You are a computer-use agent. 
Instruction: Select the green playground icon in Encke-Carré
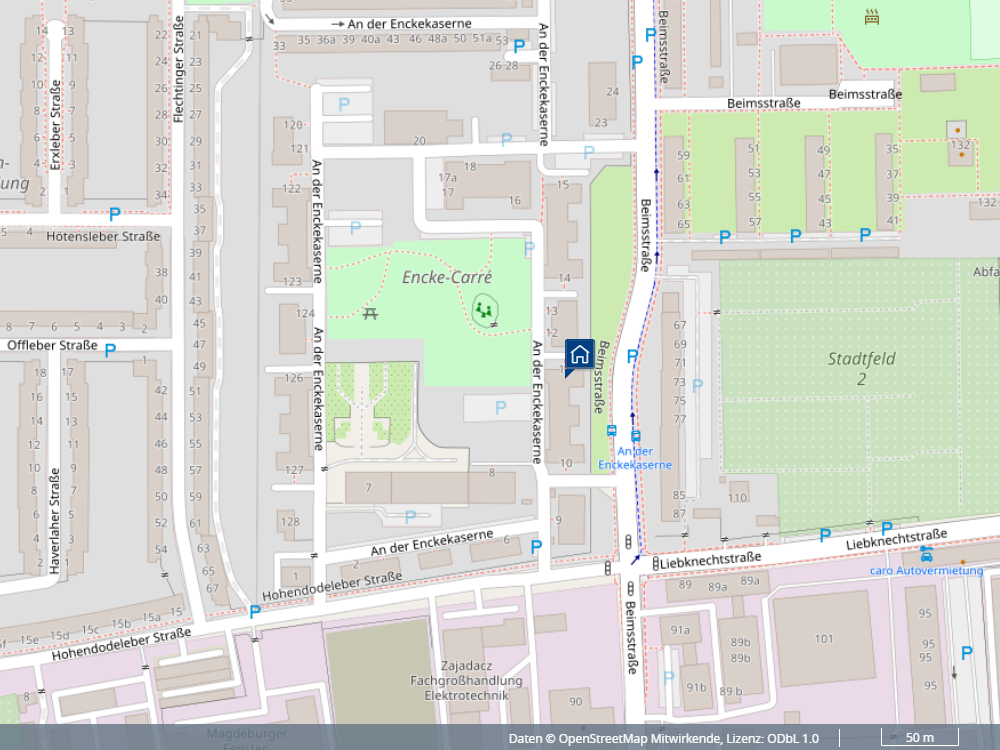(x=485, y=310)
